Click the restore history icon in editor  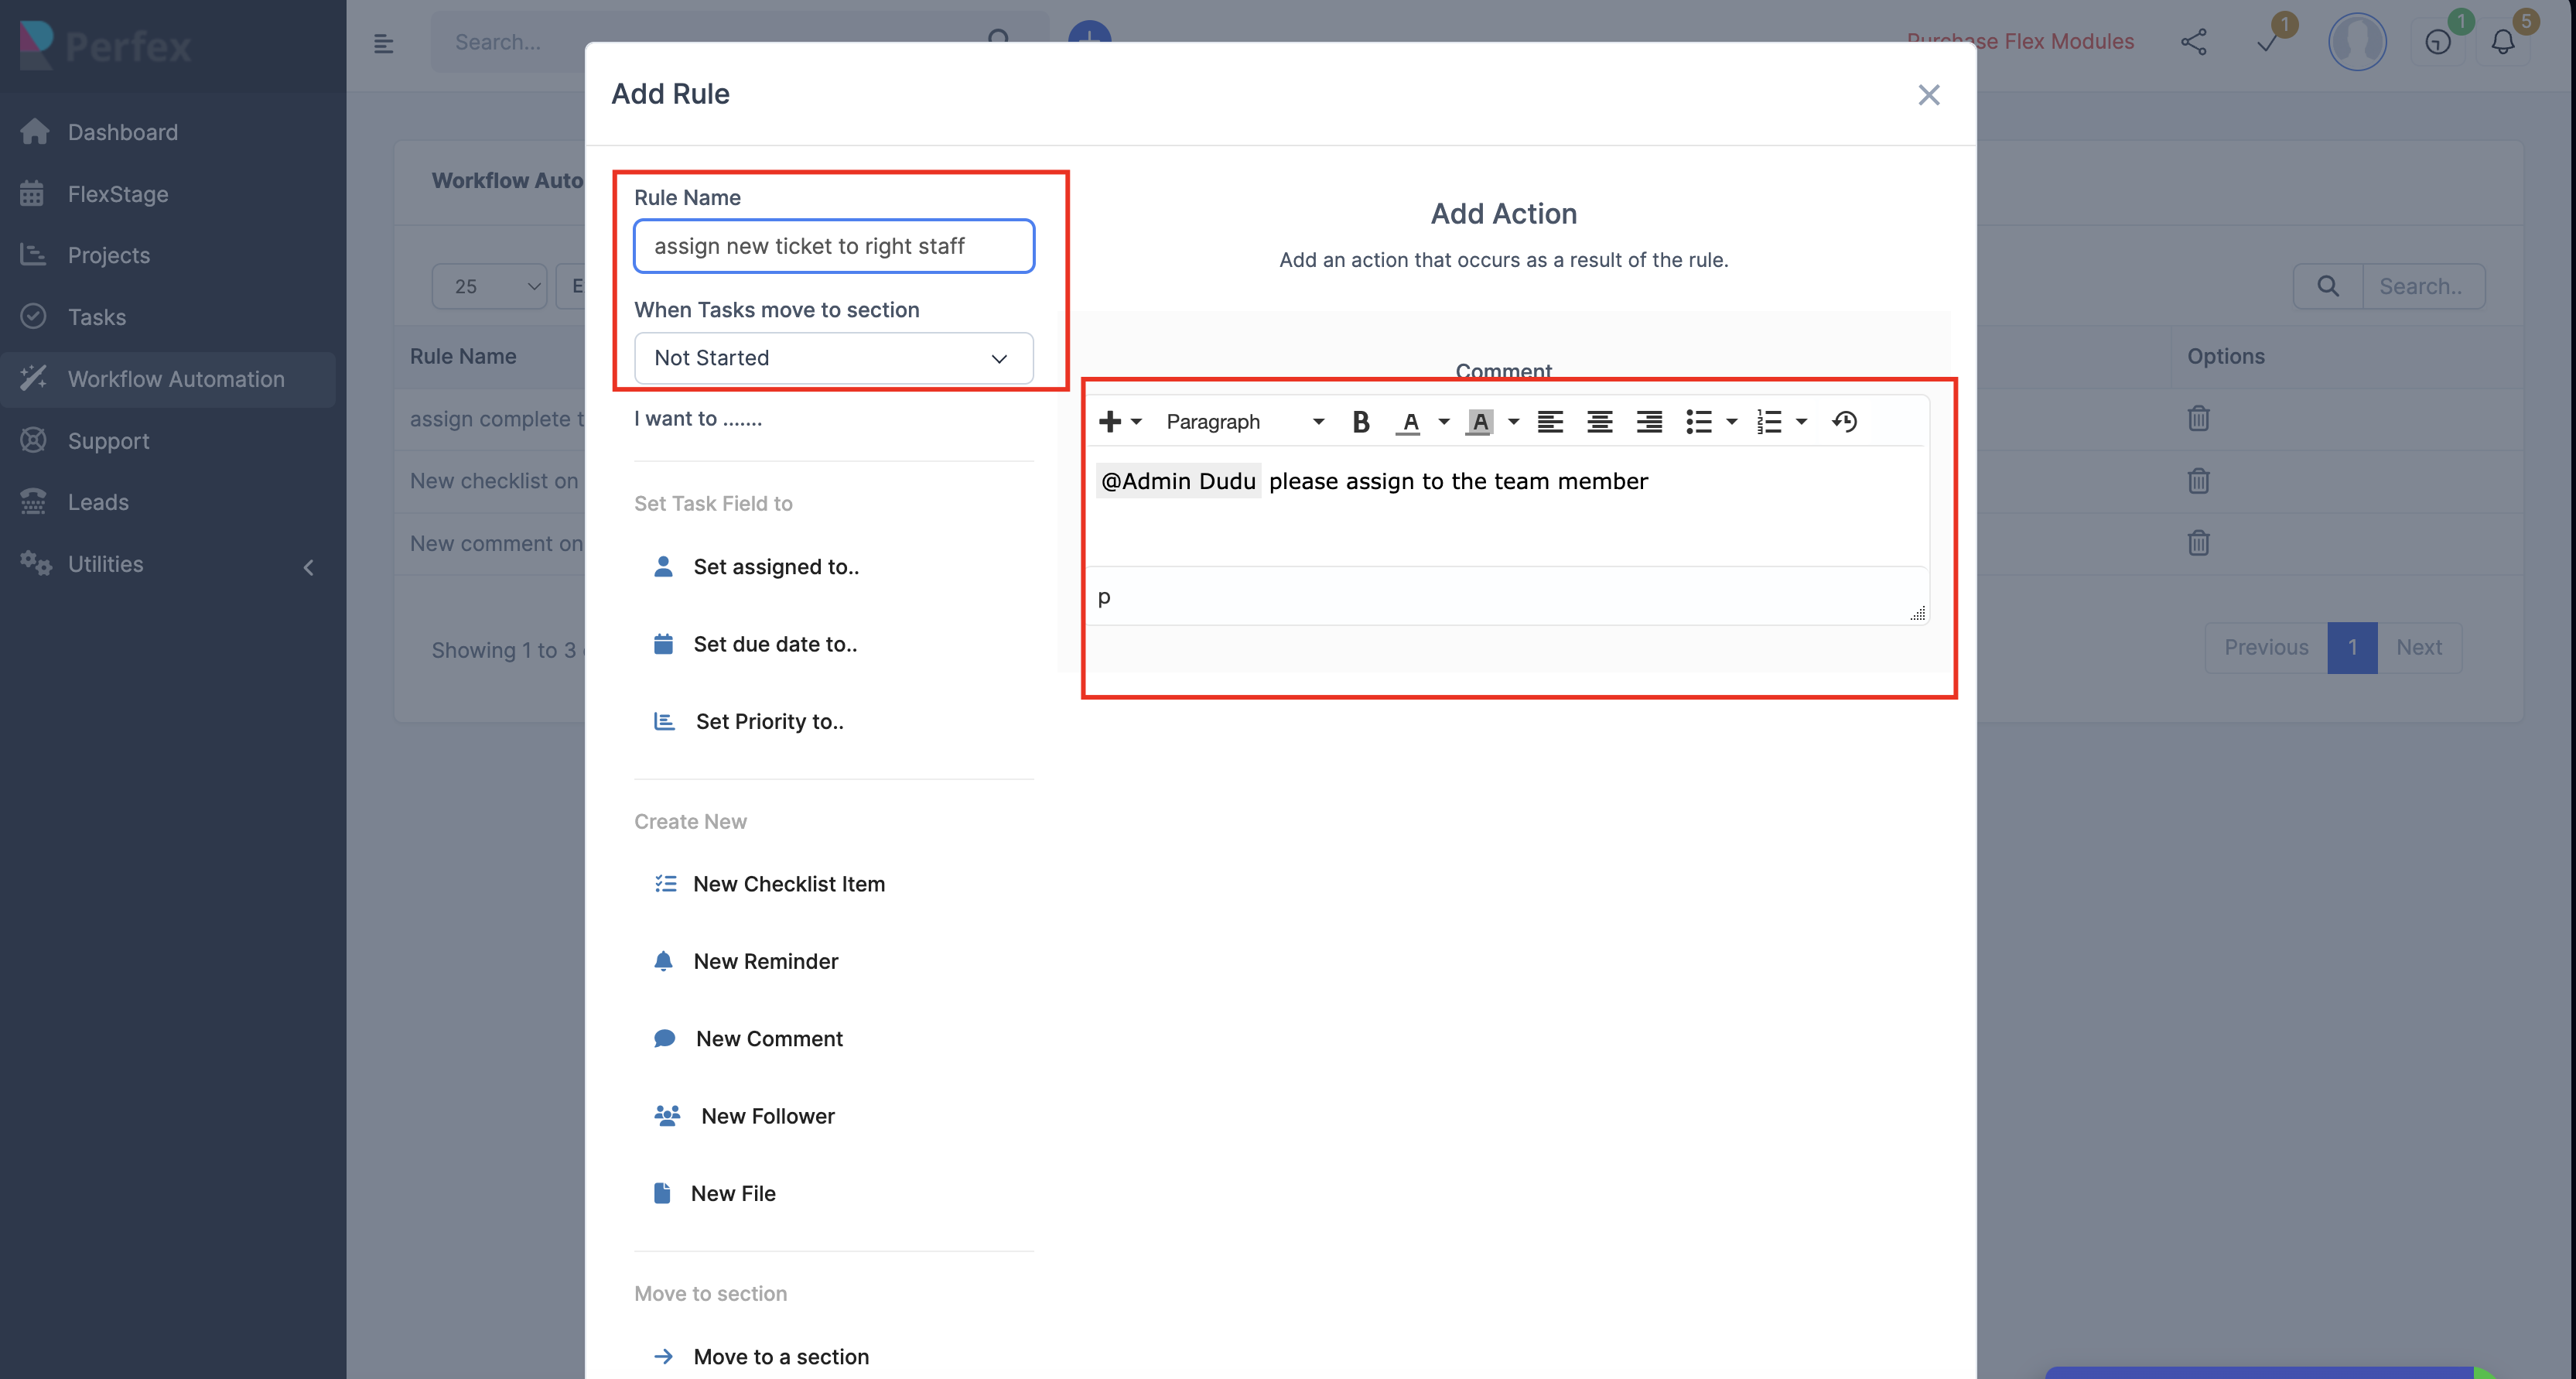[1844, 422]
